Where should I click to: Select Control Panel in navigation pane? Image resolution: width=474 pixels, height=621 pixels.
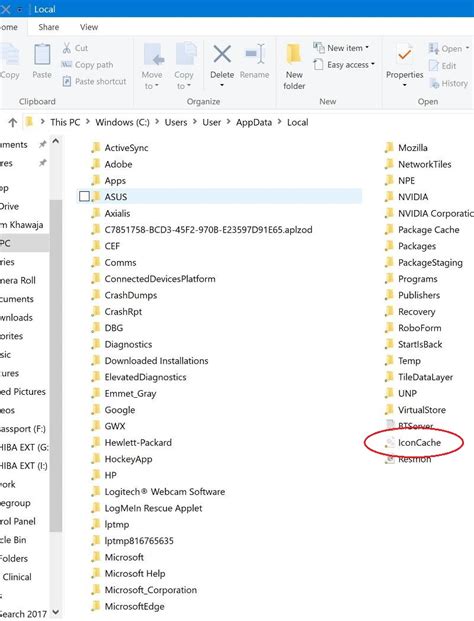tap(17, 521)
